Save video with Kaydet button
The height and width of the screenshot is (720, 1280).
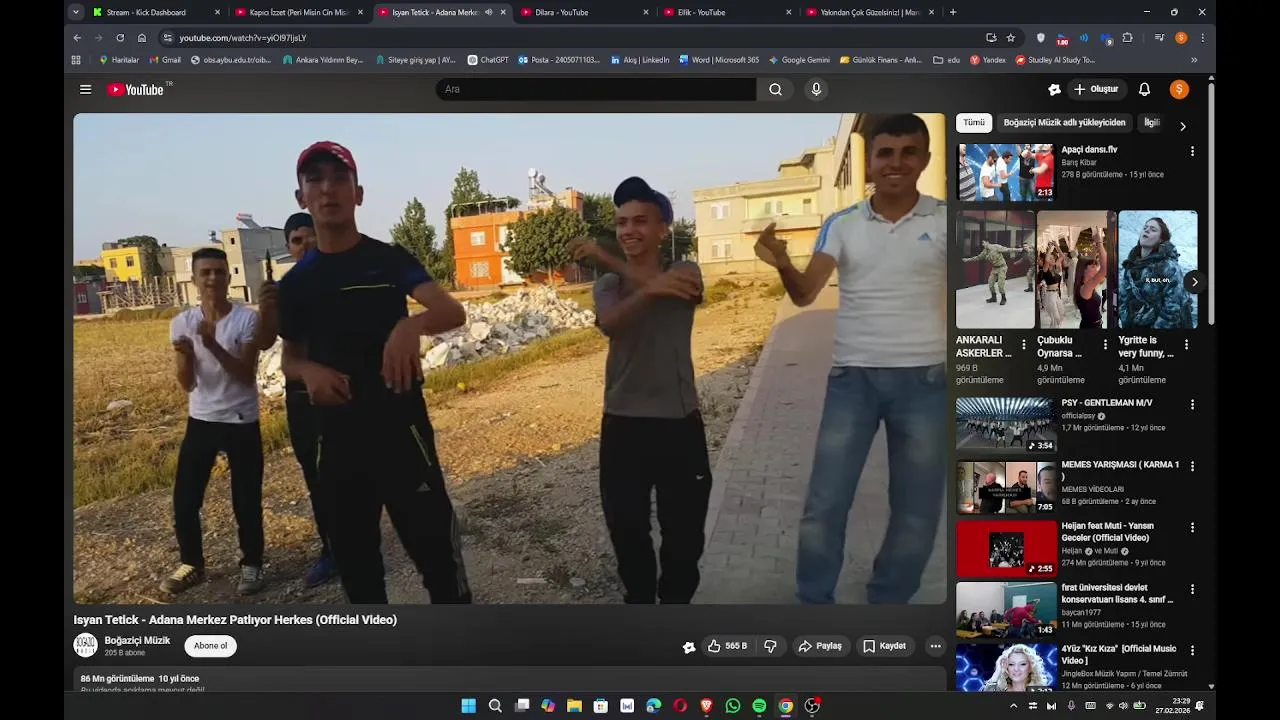point(885,646)
